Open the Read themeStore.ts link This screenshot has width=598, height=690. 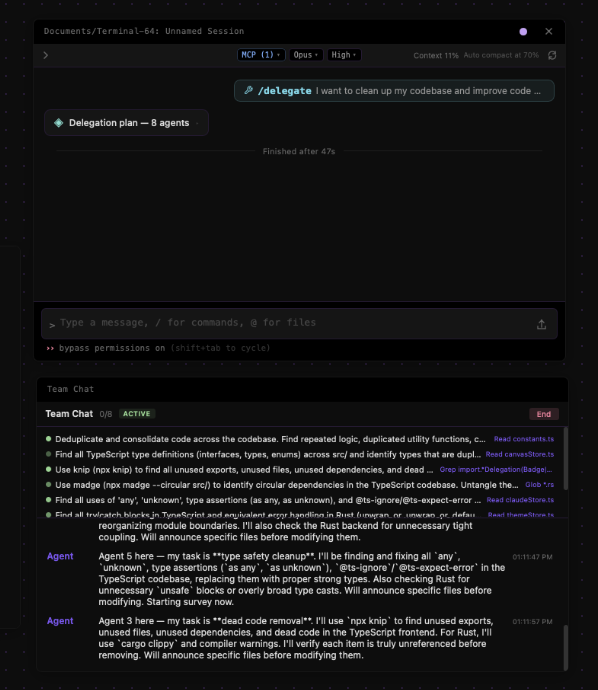coord(521,515)
